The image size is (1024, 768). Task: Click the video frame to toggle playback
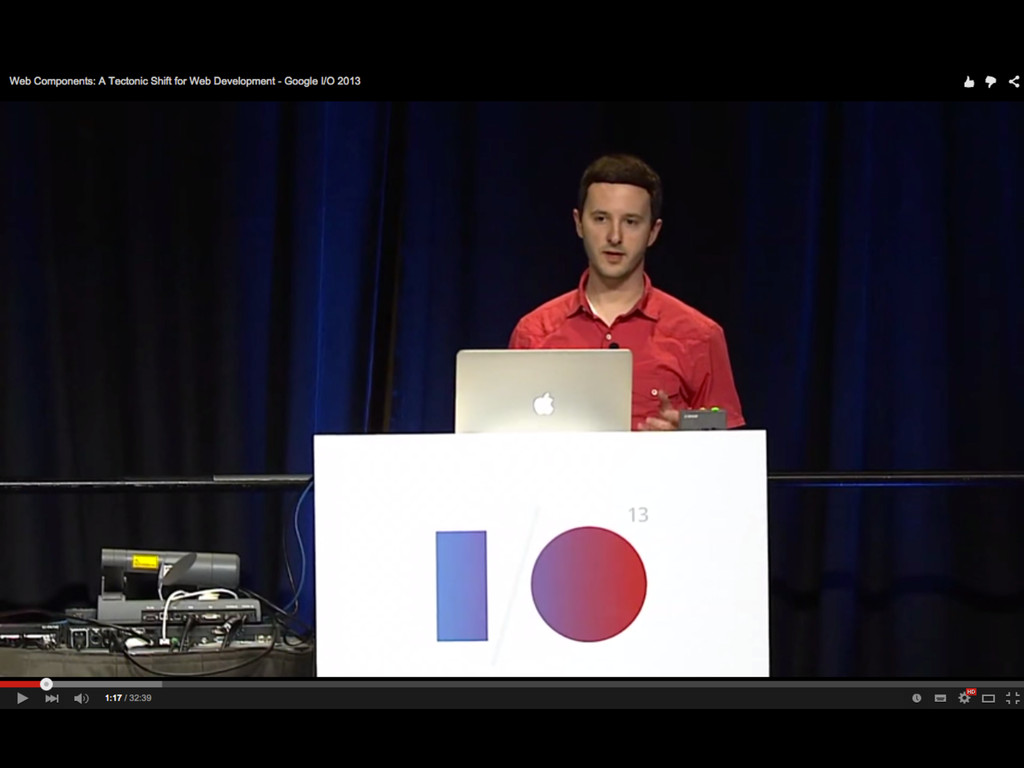[x=512, y=389]
